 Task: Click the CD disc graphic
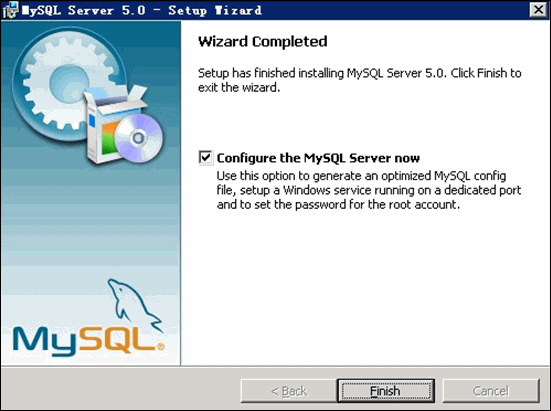(x=138, y=138)
